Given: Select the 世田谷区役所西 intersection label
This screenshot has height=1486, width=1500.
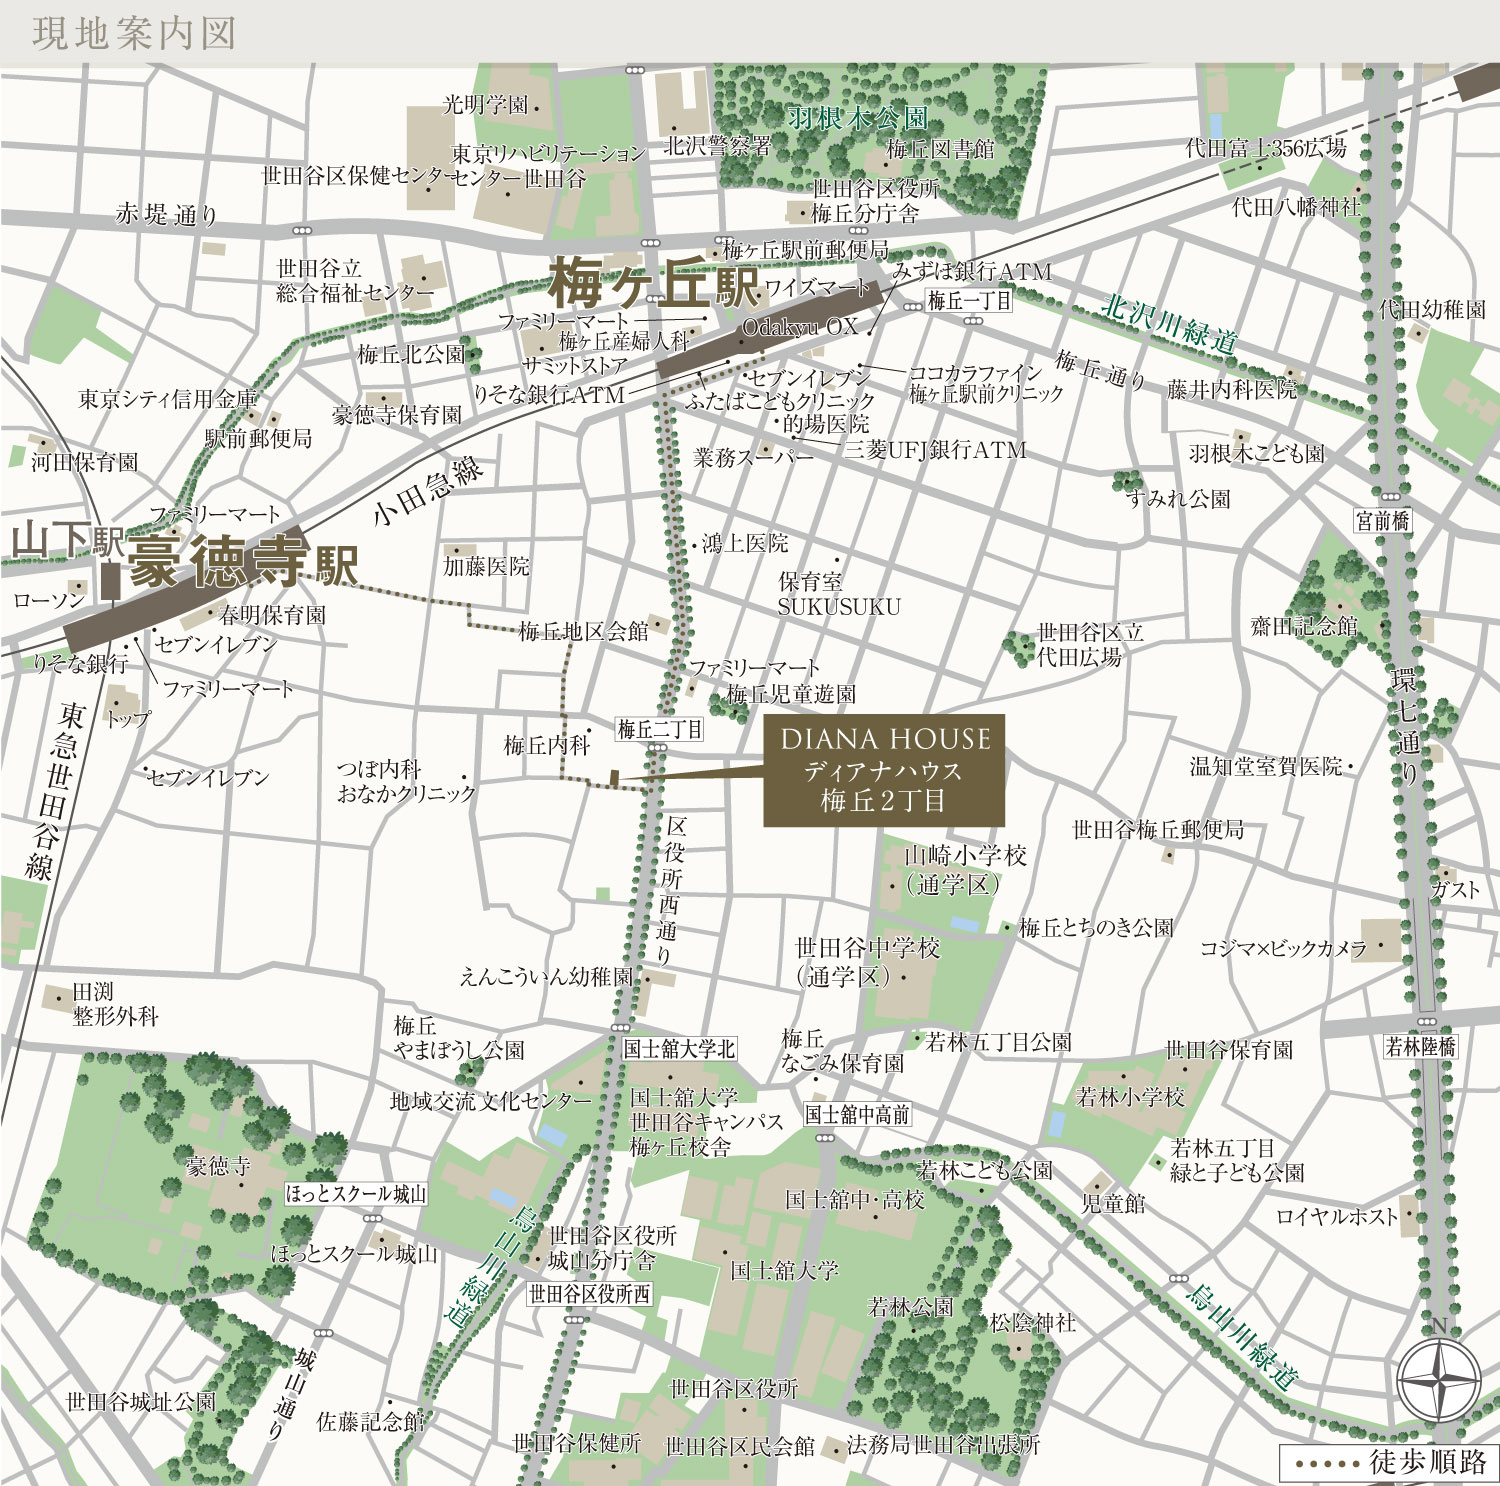Looking at the screenshot, I should 590,1294.
